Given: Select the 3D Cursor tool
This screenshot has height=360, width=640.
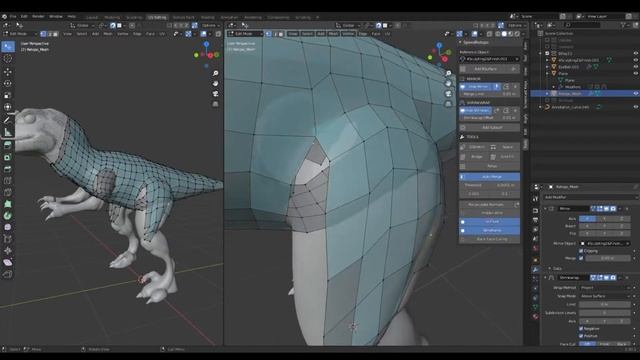Looking at the screenshot, I should click(8, 59).
